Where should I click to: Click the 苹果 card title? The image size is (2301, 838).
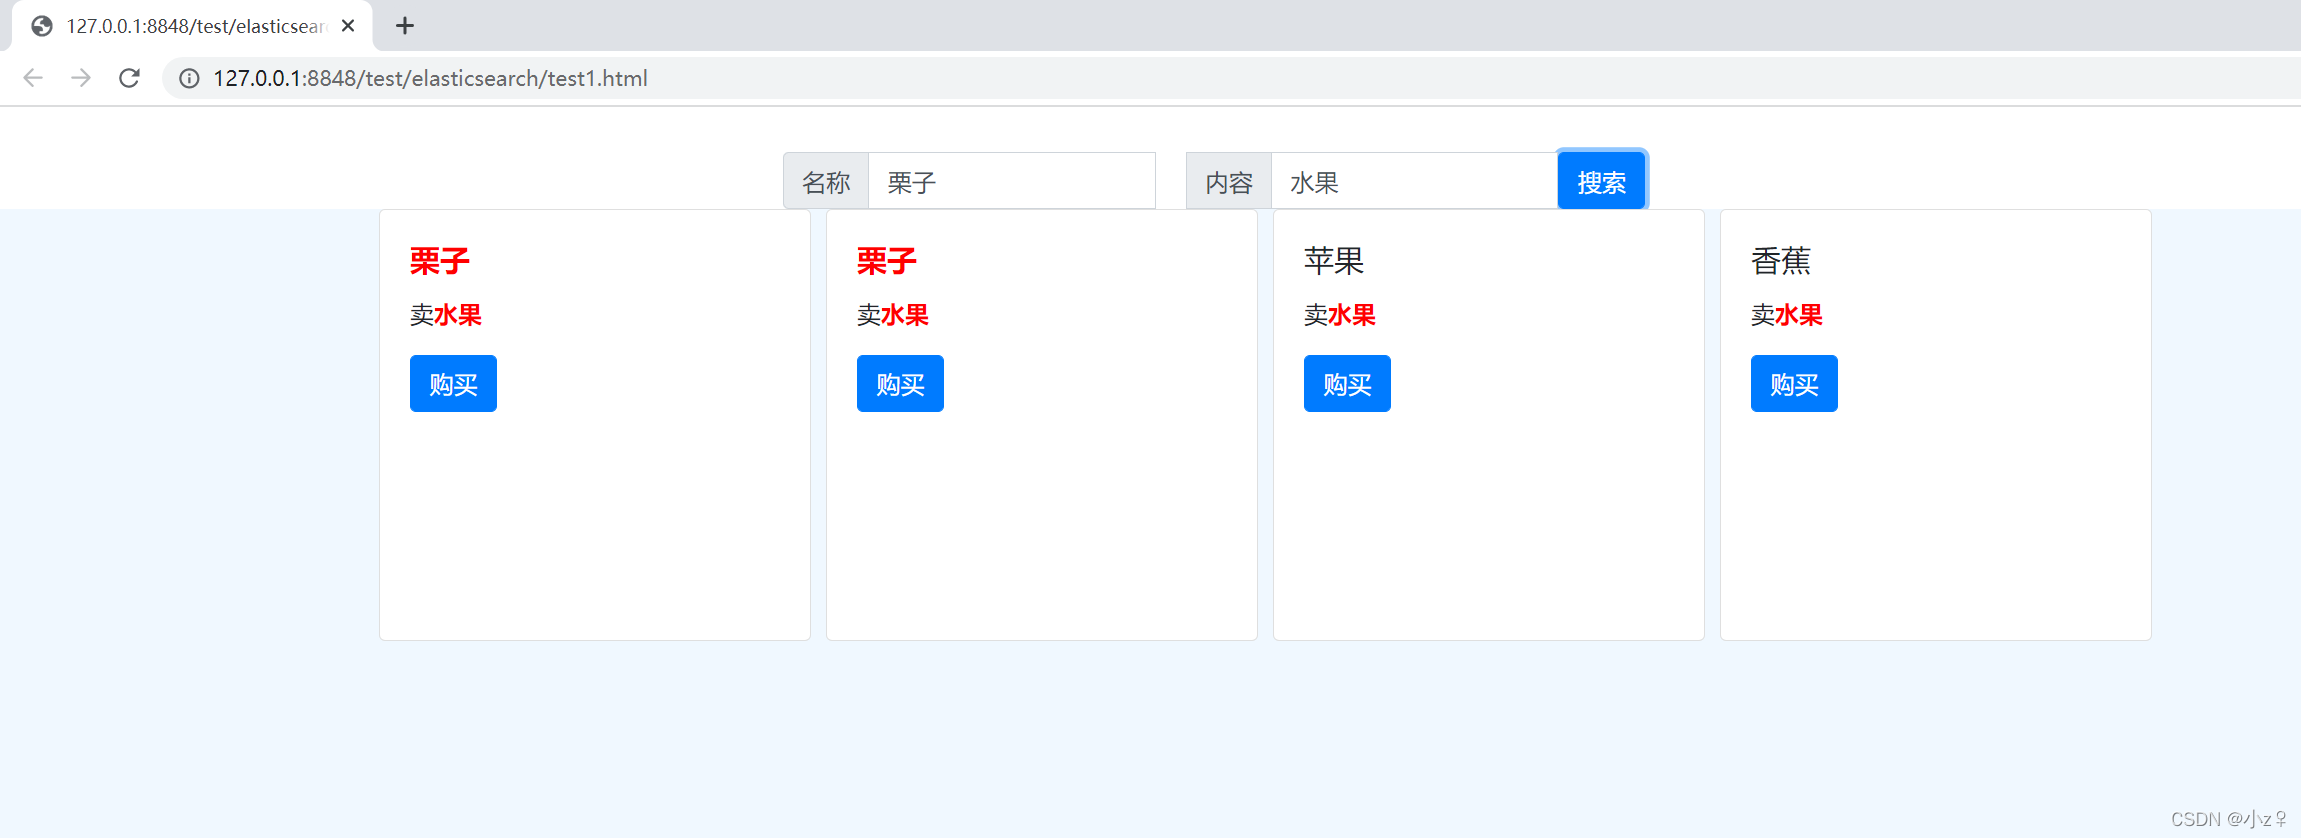pyautogui.click(x=1334, y=261)
